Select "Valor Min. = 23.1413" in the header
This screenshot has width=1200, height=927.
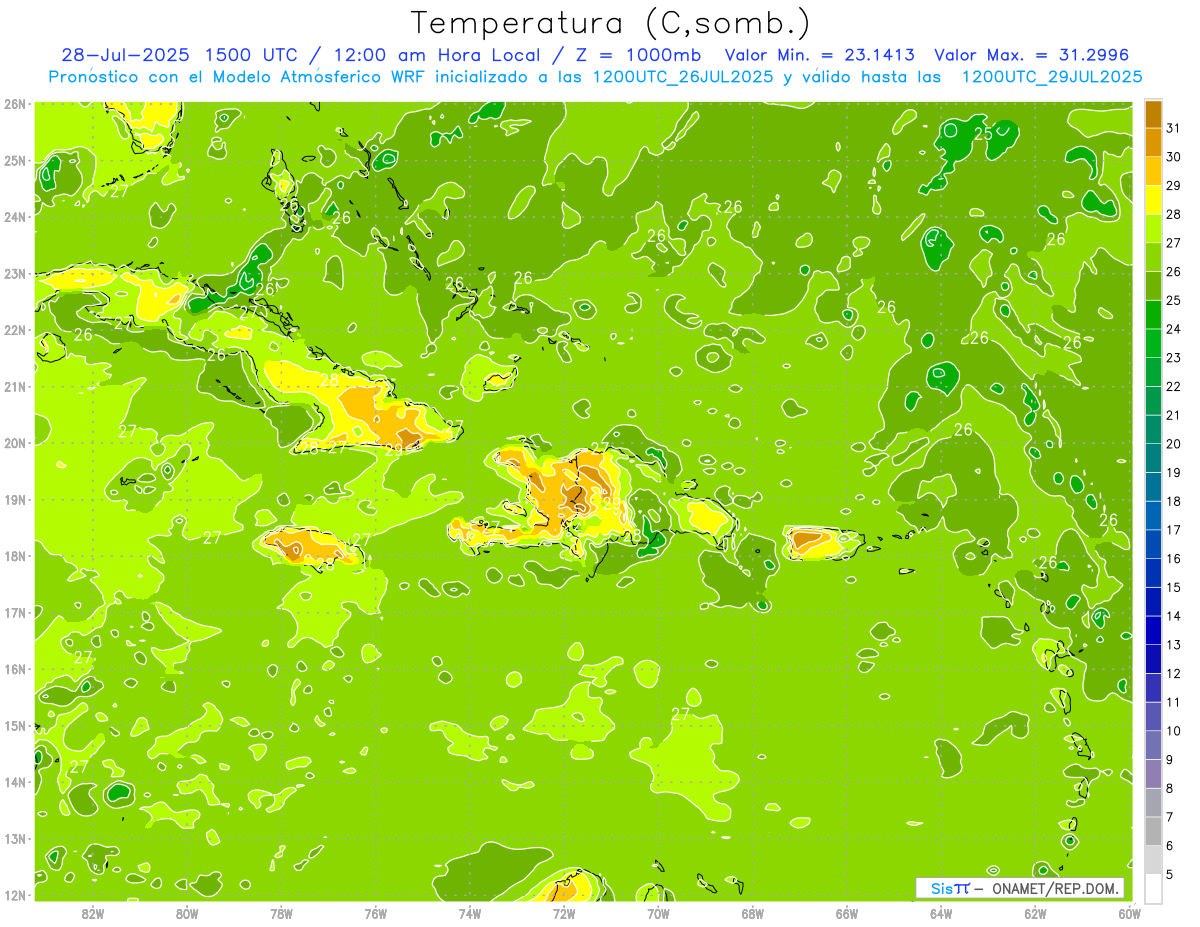click(x=820, y=55)
